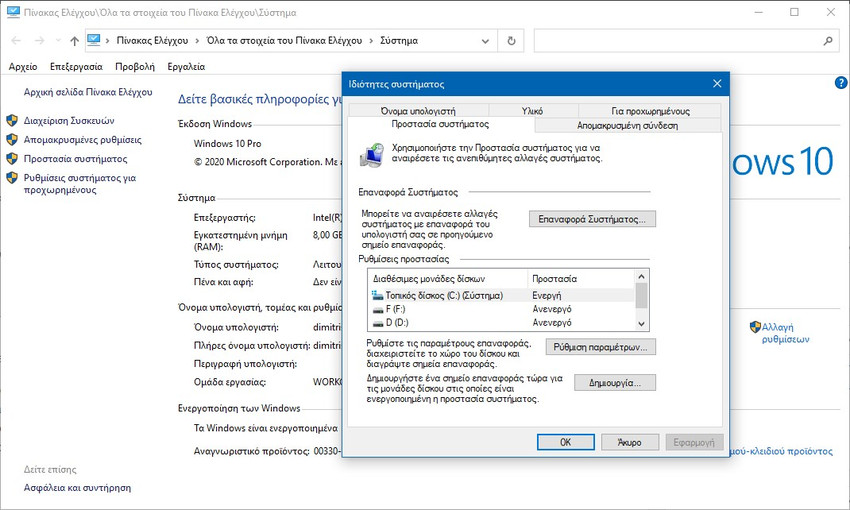Screen dimensions: 850x510
Task: Click the computer icon in address bar
Action: click(94, 40)
